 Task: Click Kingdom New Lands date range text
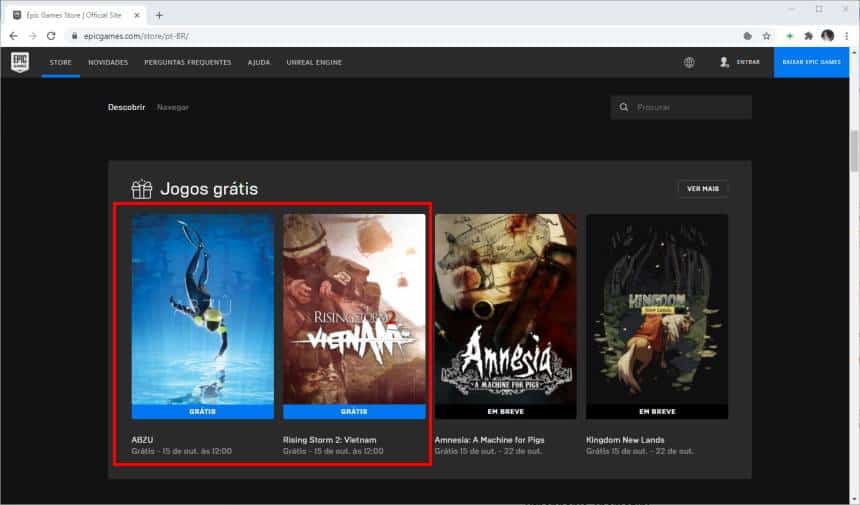pos(640,451)
